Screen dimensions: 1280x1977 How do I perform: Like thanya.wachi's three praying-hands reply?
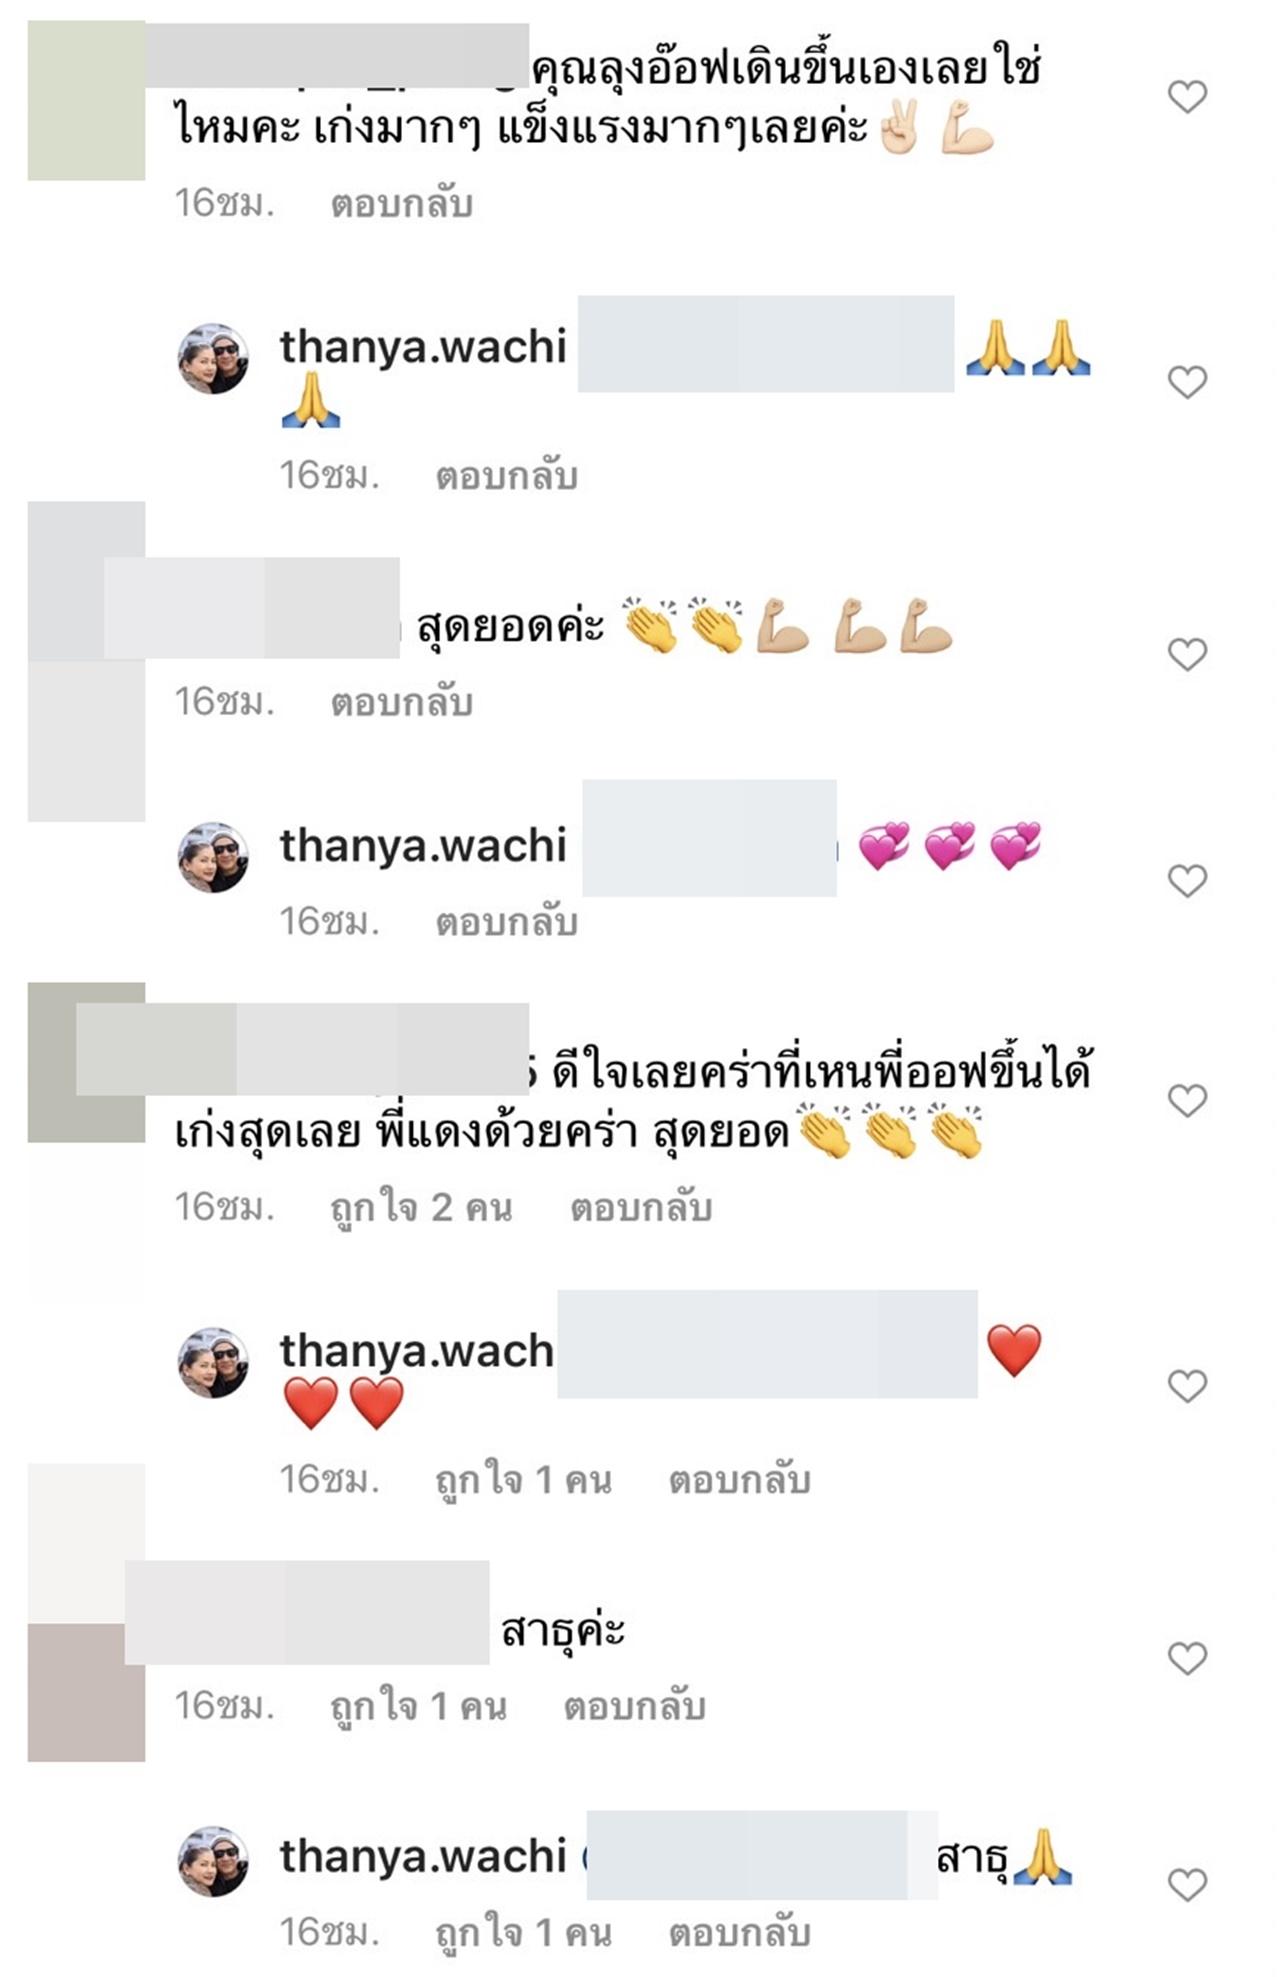tap(1187, 382)
